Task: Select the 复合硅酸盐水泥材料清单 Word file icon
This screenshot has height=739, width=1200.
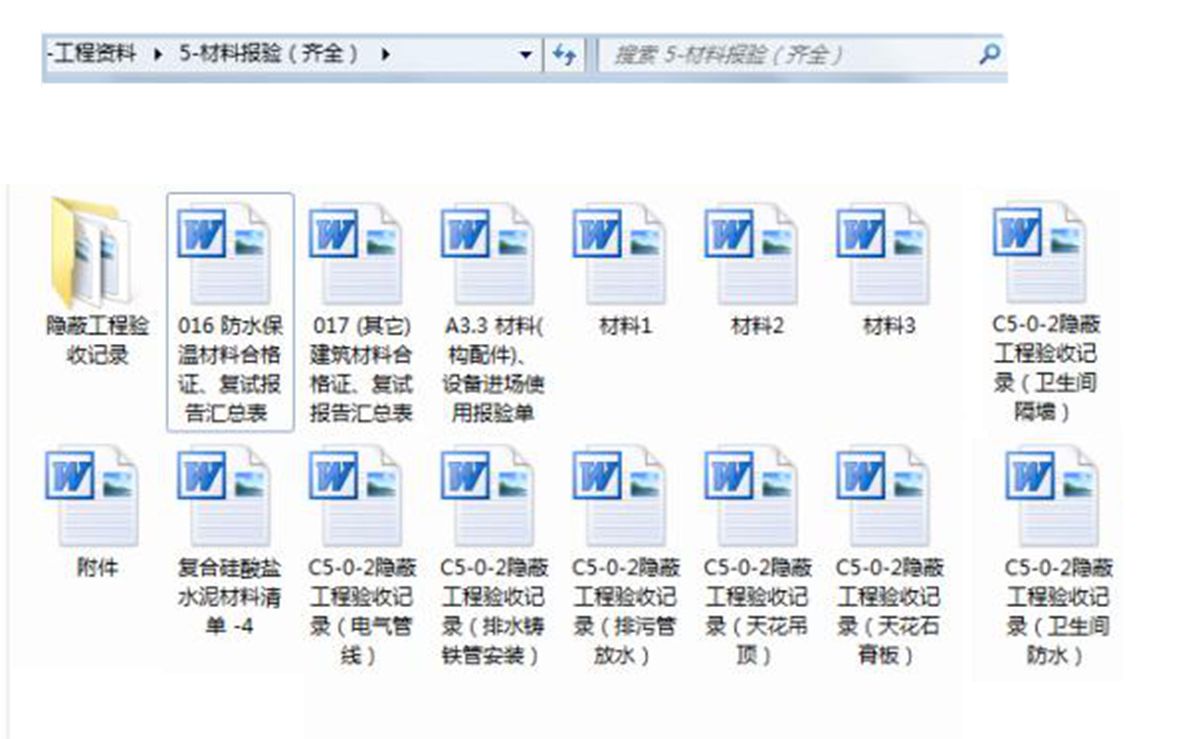Action: click(x=225, y=496)
